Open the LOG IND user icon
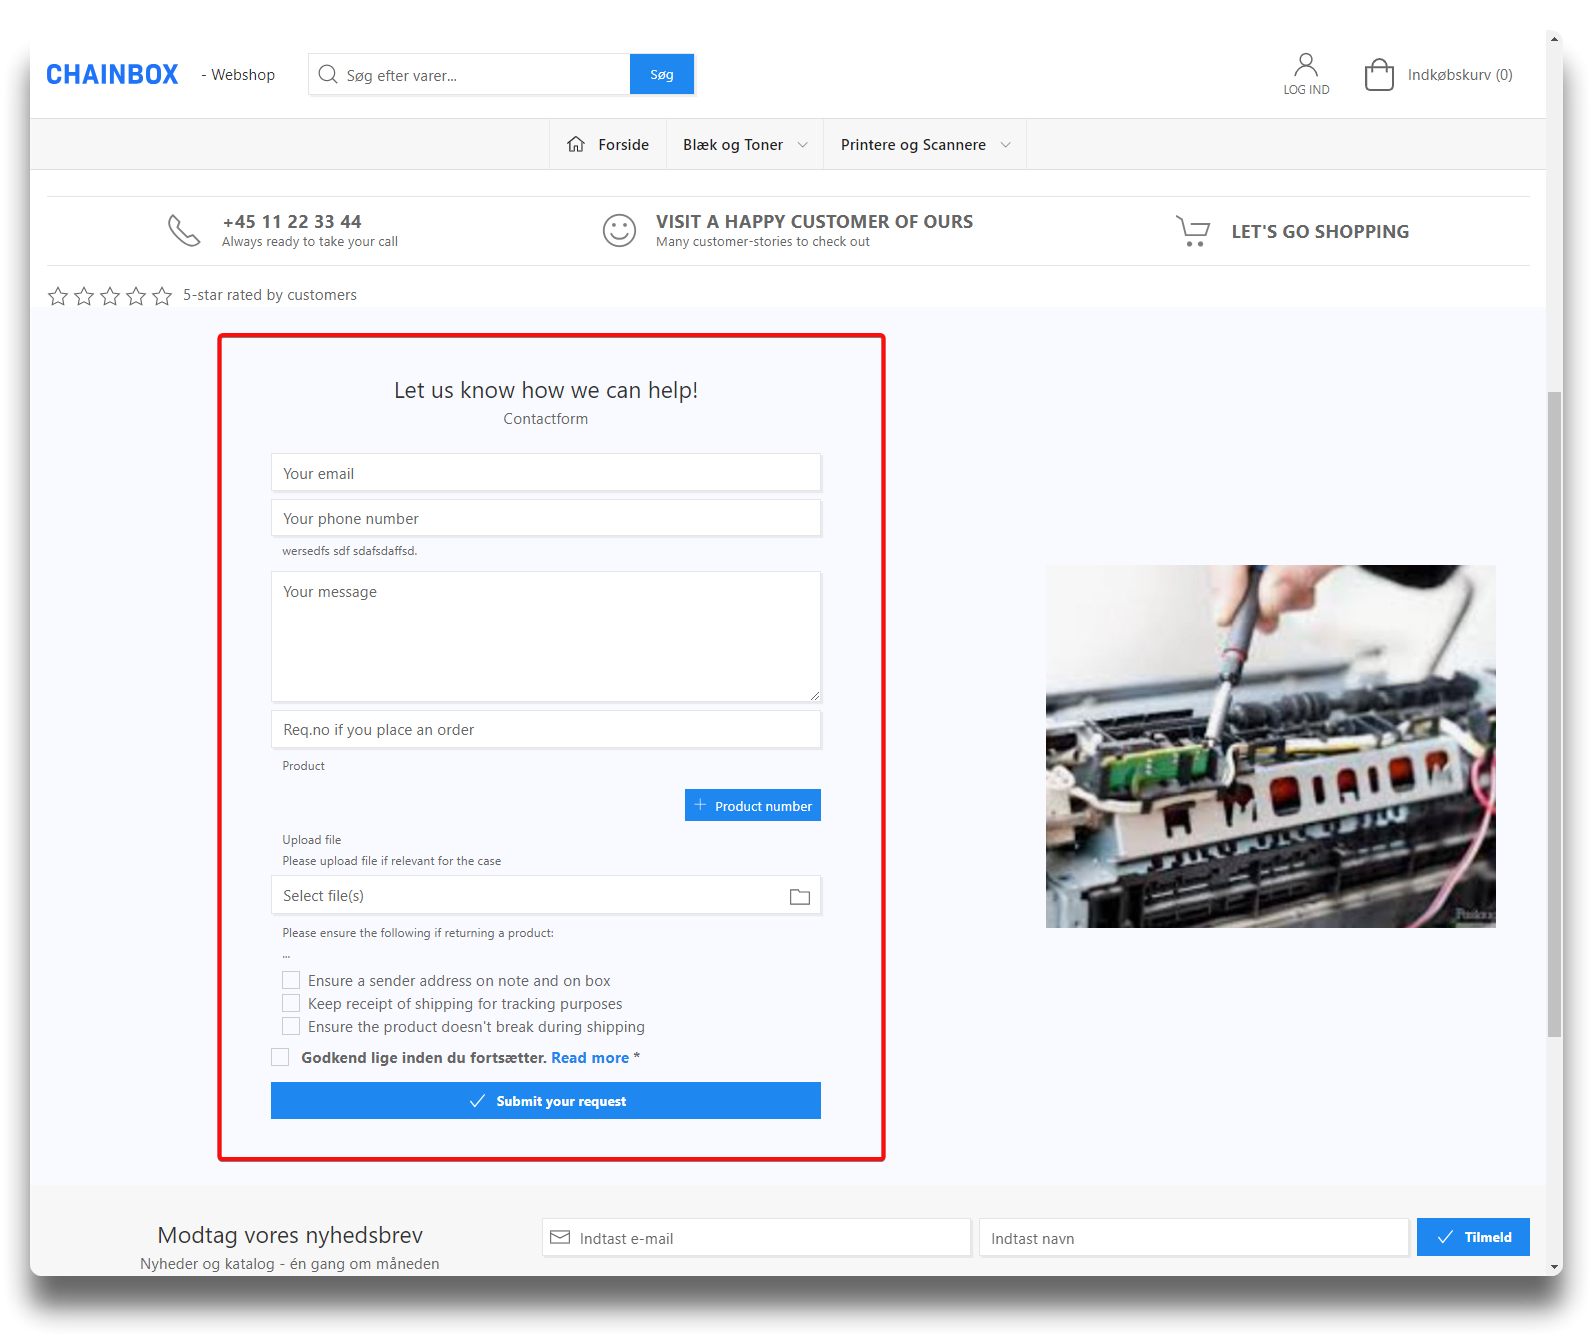 (x=1306, y=66)
